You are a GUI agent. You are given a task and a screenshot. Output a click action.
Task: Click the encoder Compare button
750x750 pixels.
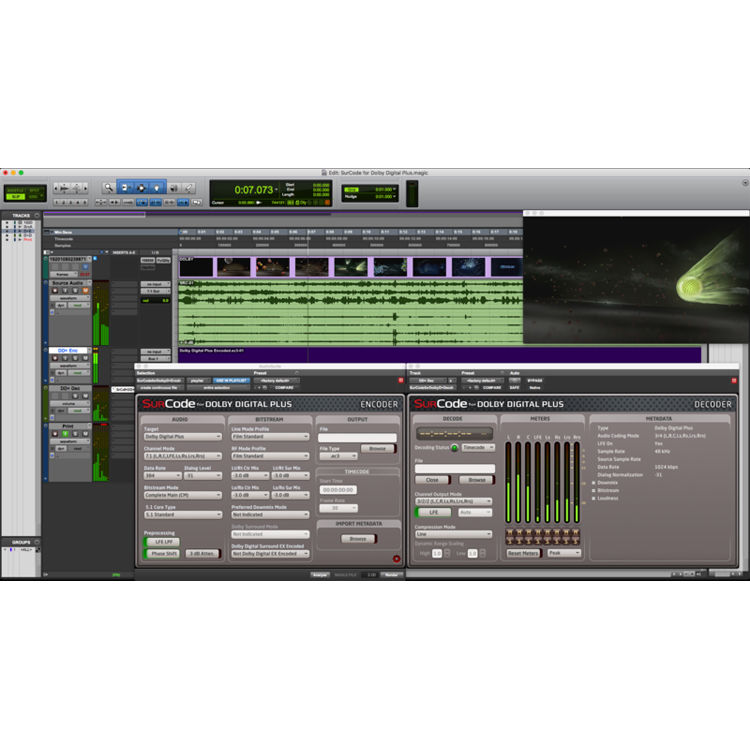[284, 387]
